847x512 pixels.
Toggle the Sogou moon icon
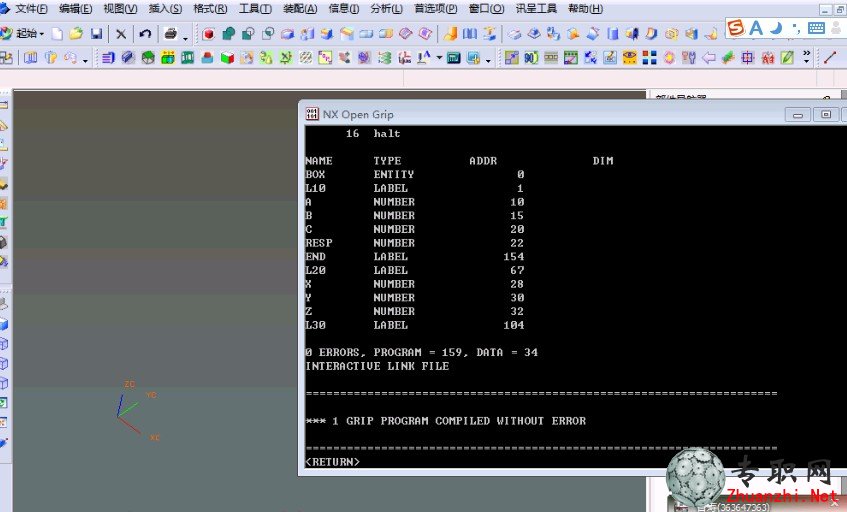(x=776, y=28)
